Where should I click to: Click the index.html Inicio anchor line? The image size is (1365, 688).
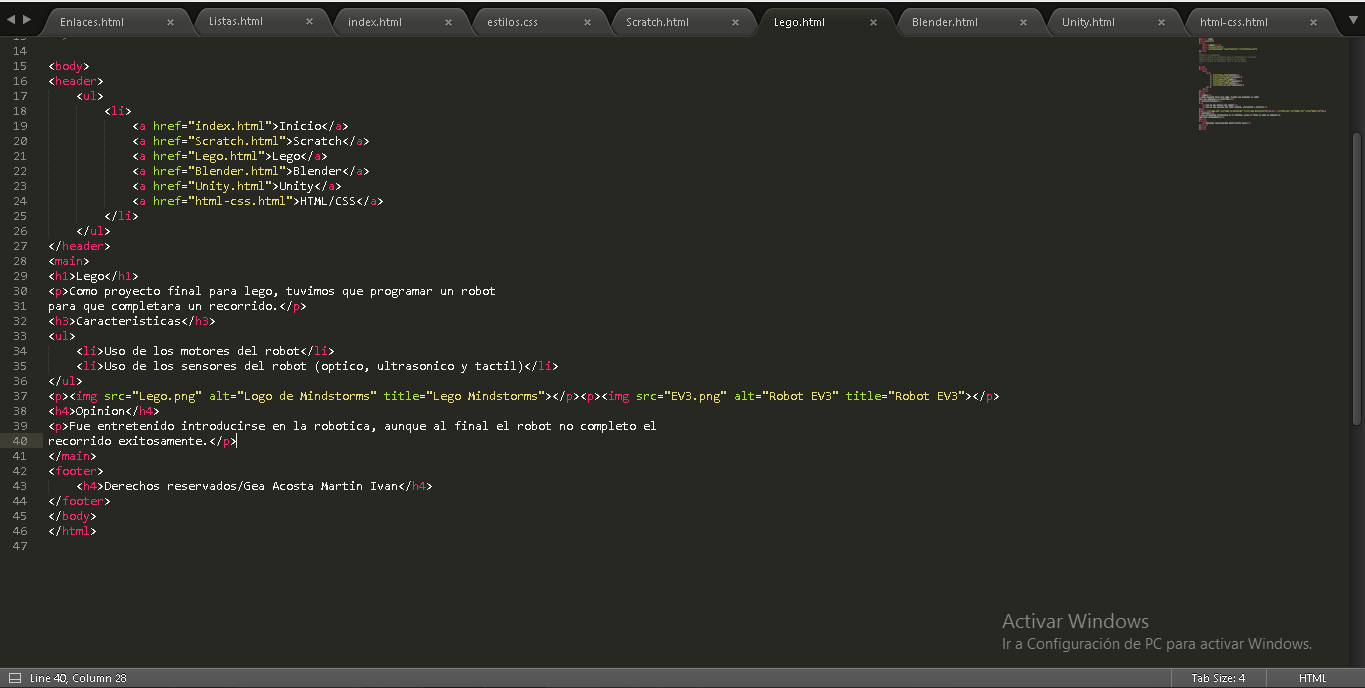tap(240, 126)
